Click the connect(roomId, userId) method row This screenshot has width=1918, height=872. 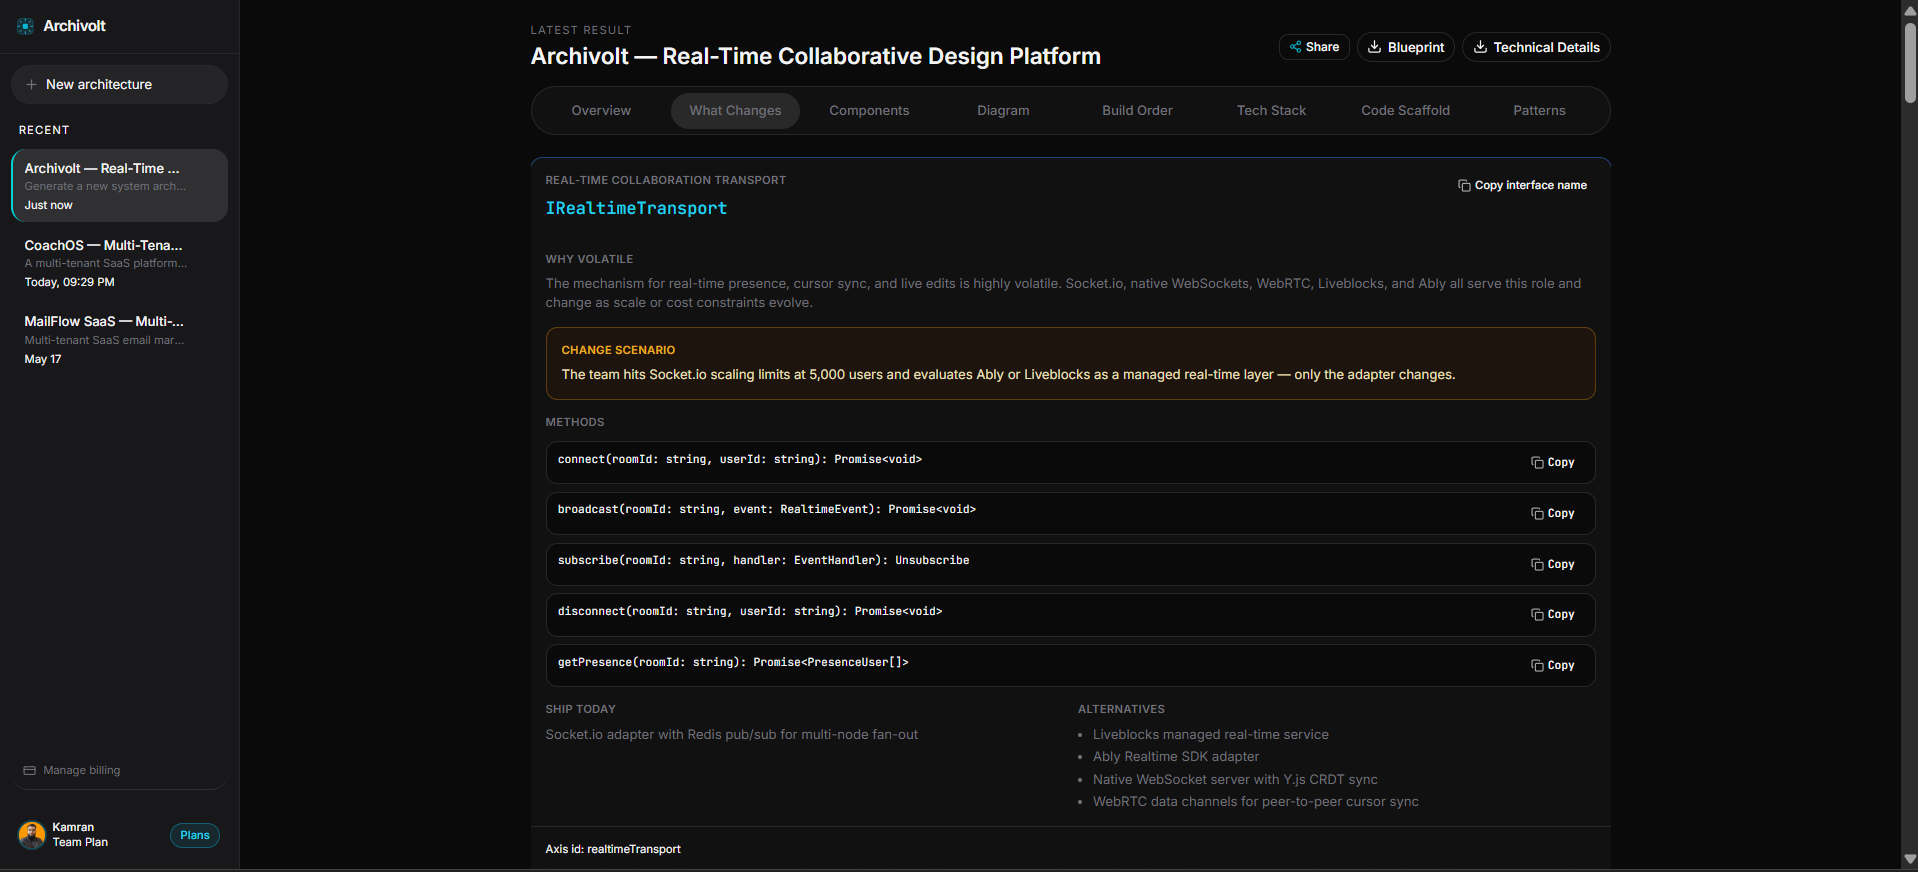coord(1070,463)
